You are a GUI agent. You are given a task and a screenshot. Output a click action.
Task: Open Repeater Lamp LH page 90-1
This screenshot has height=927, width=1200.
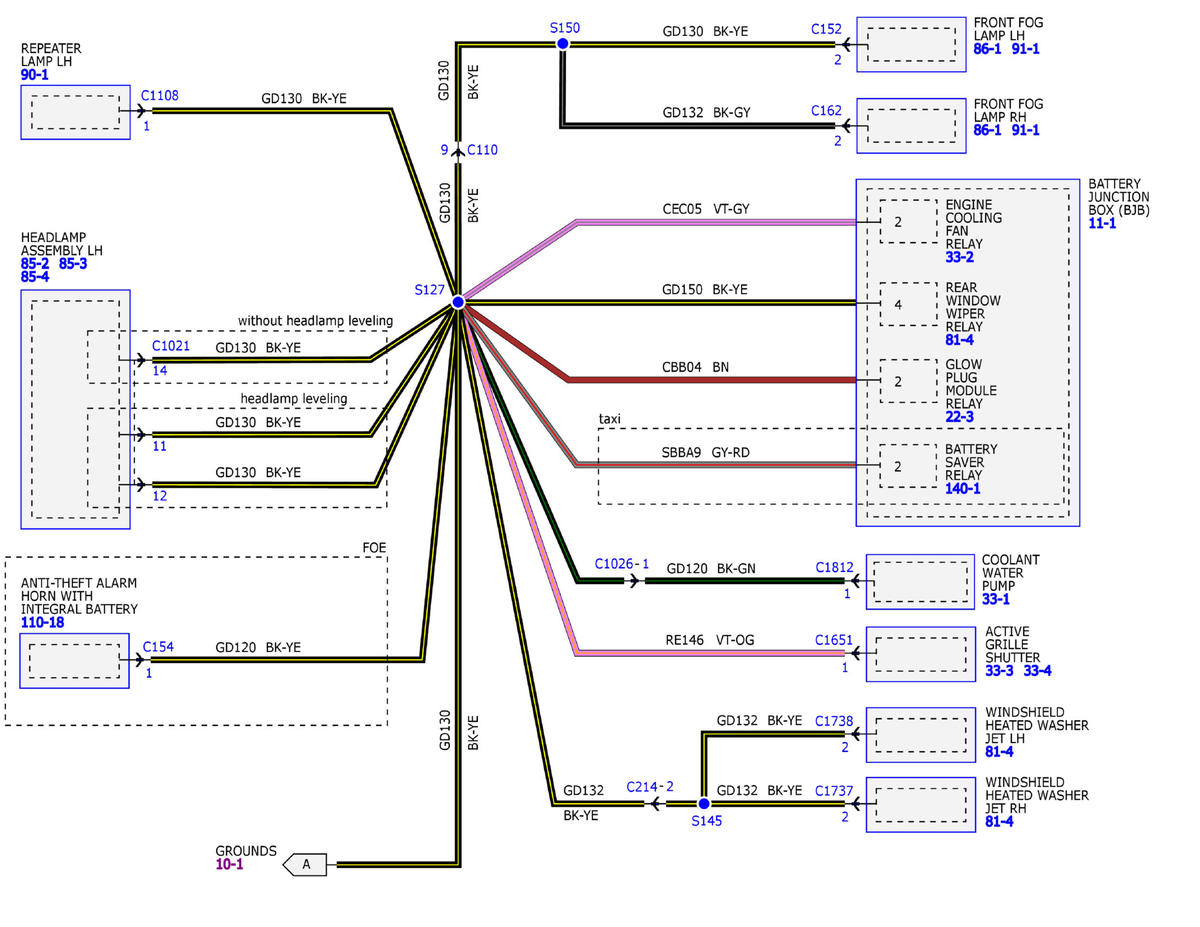click(36, 75)
